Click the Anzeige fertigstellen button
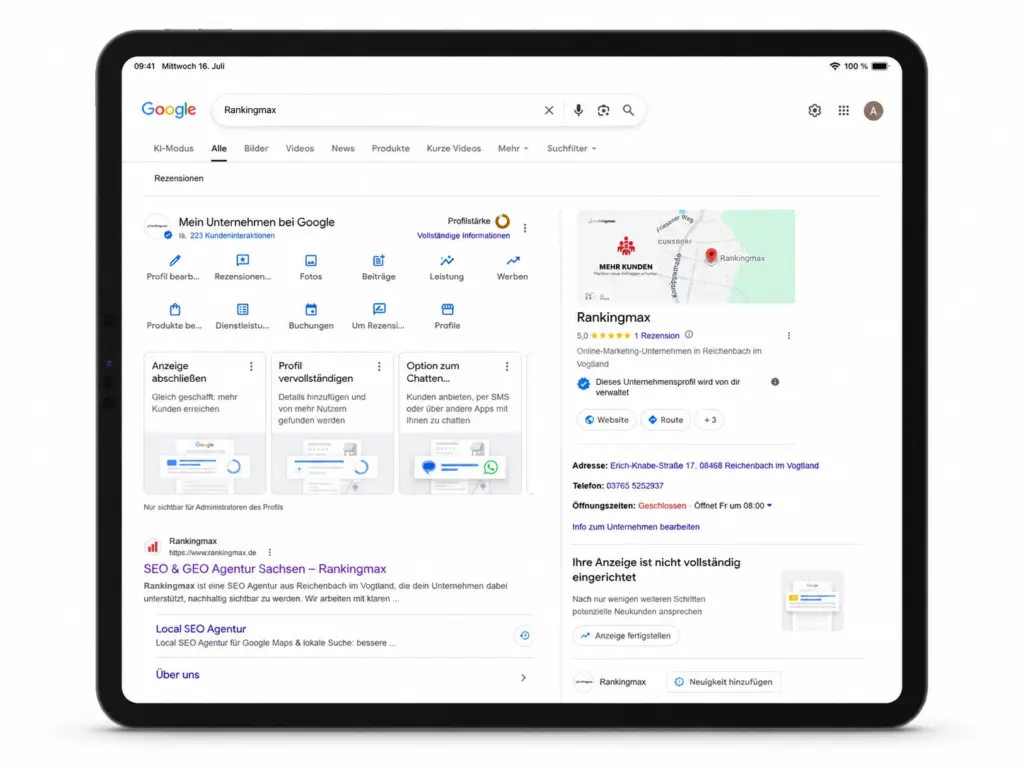 (x=626, y=635)
